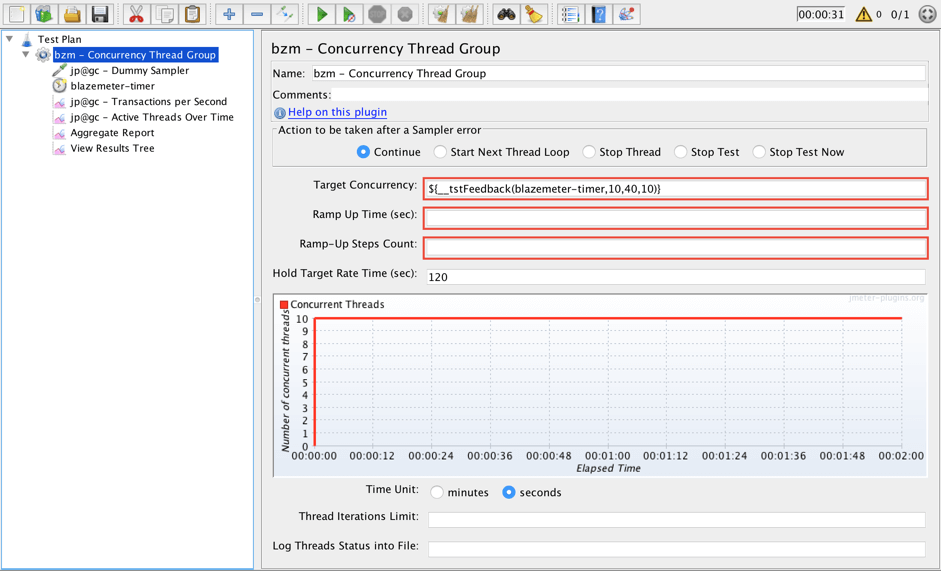Click the elapsed time 00:00:31 display
The height and width of the screenshot is (571, 941).
point(820,14)
